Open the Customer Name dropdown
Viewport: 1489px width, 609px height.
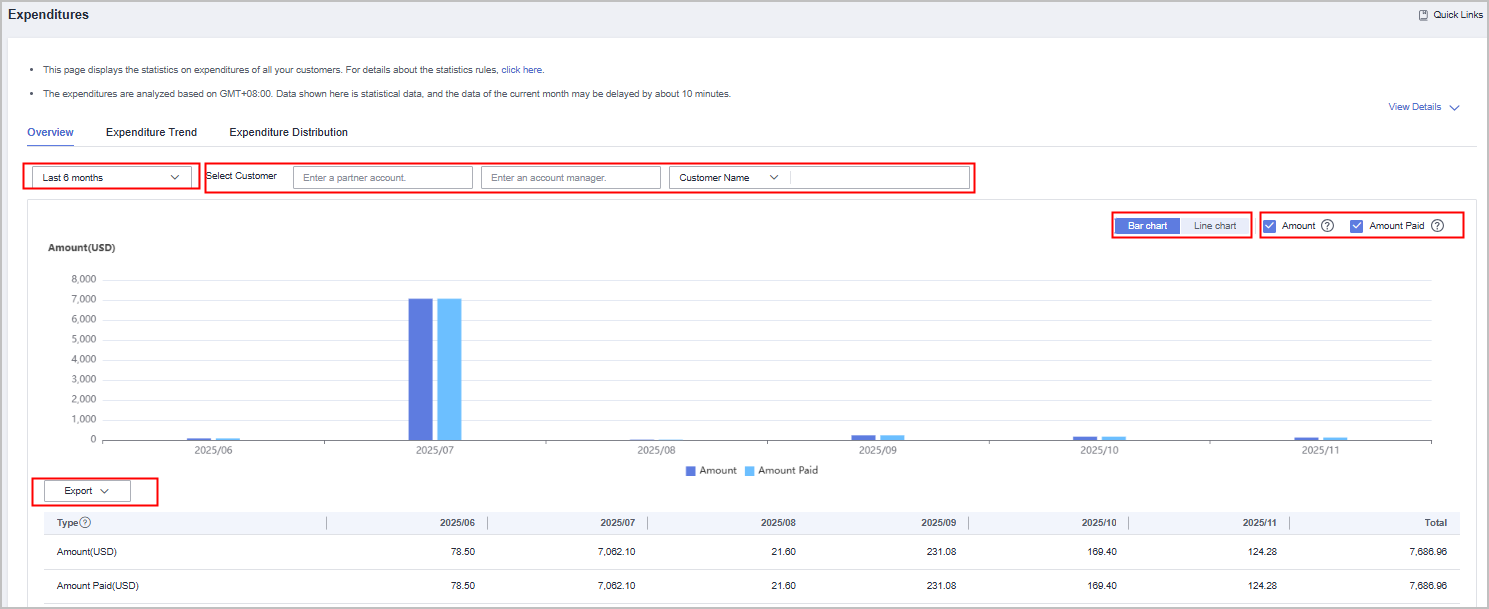point(729,178)
